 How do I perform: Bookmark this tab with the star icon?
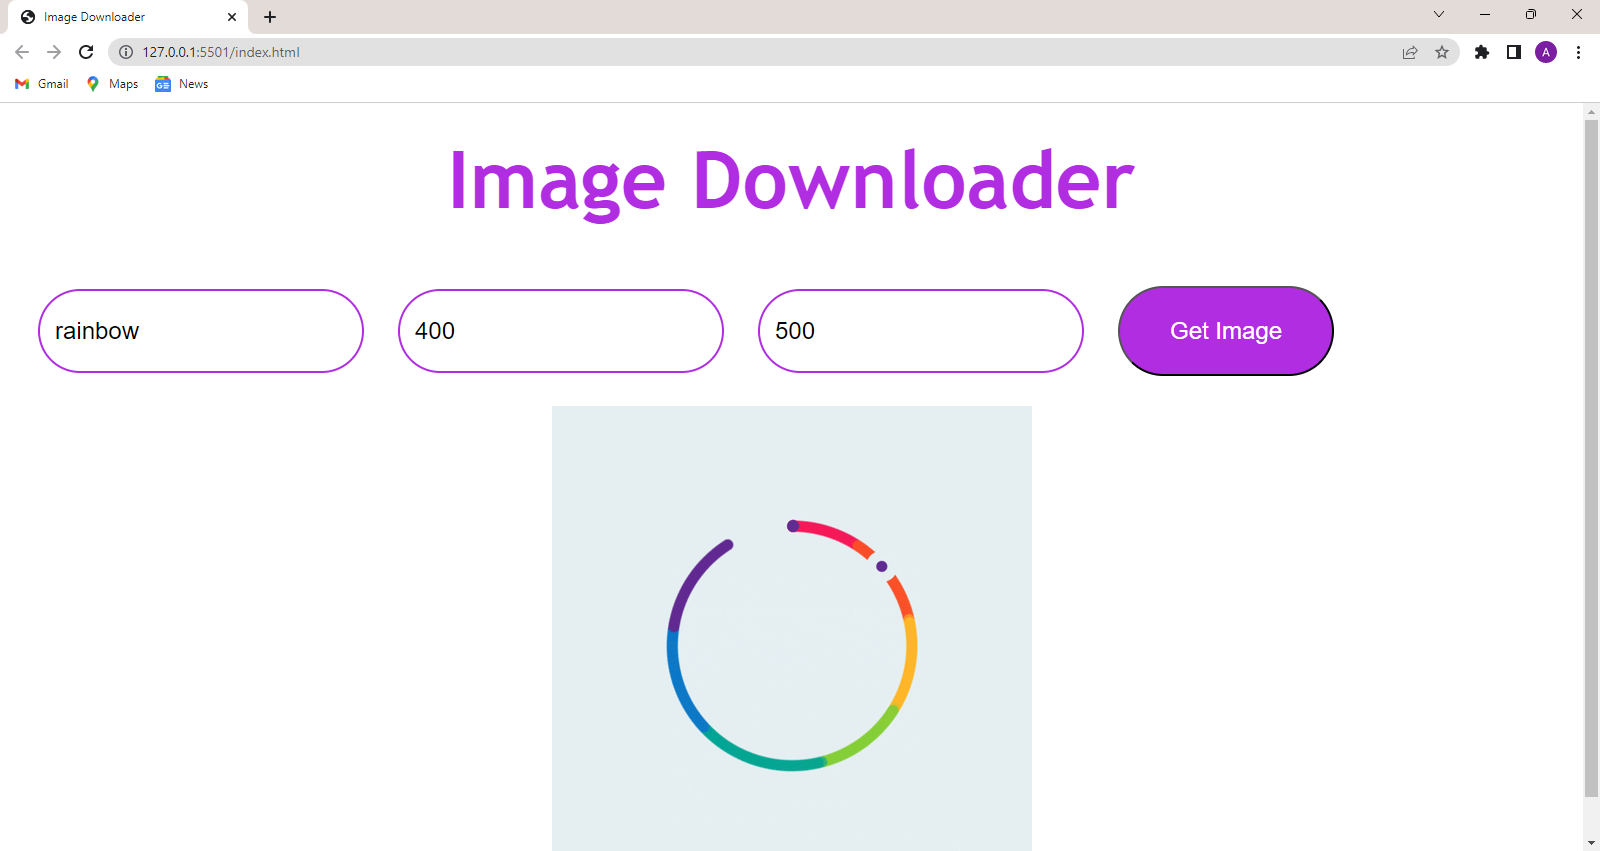click(x=1442, y=52)
